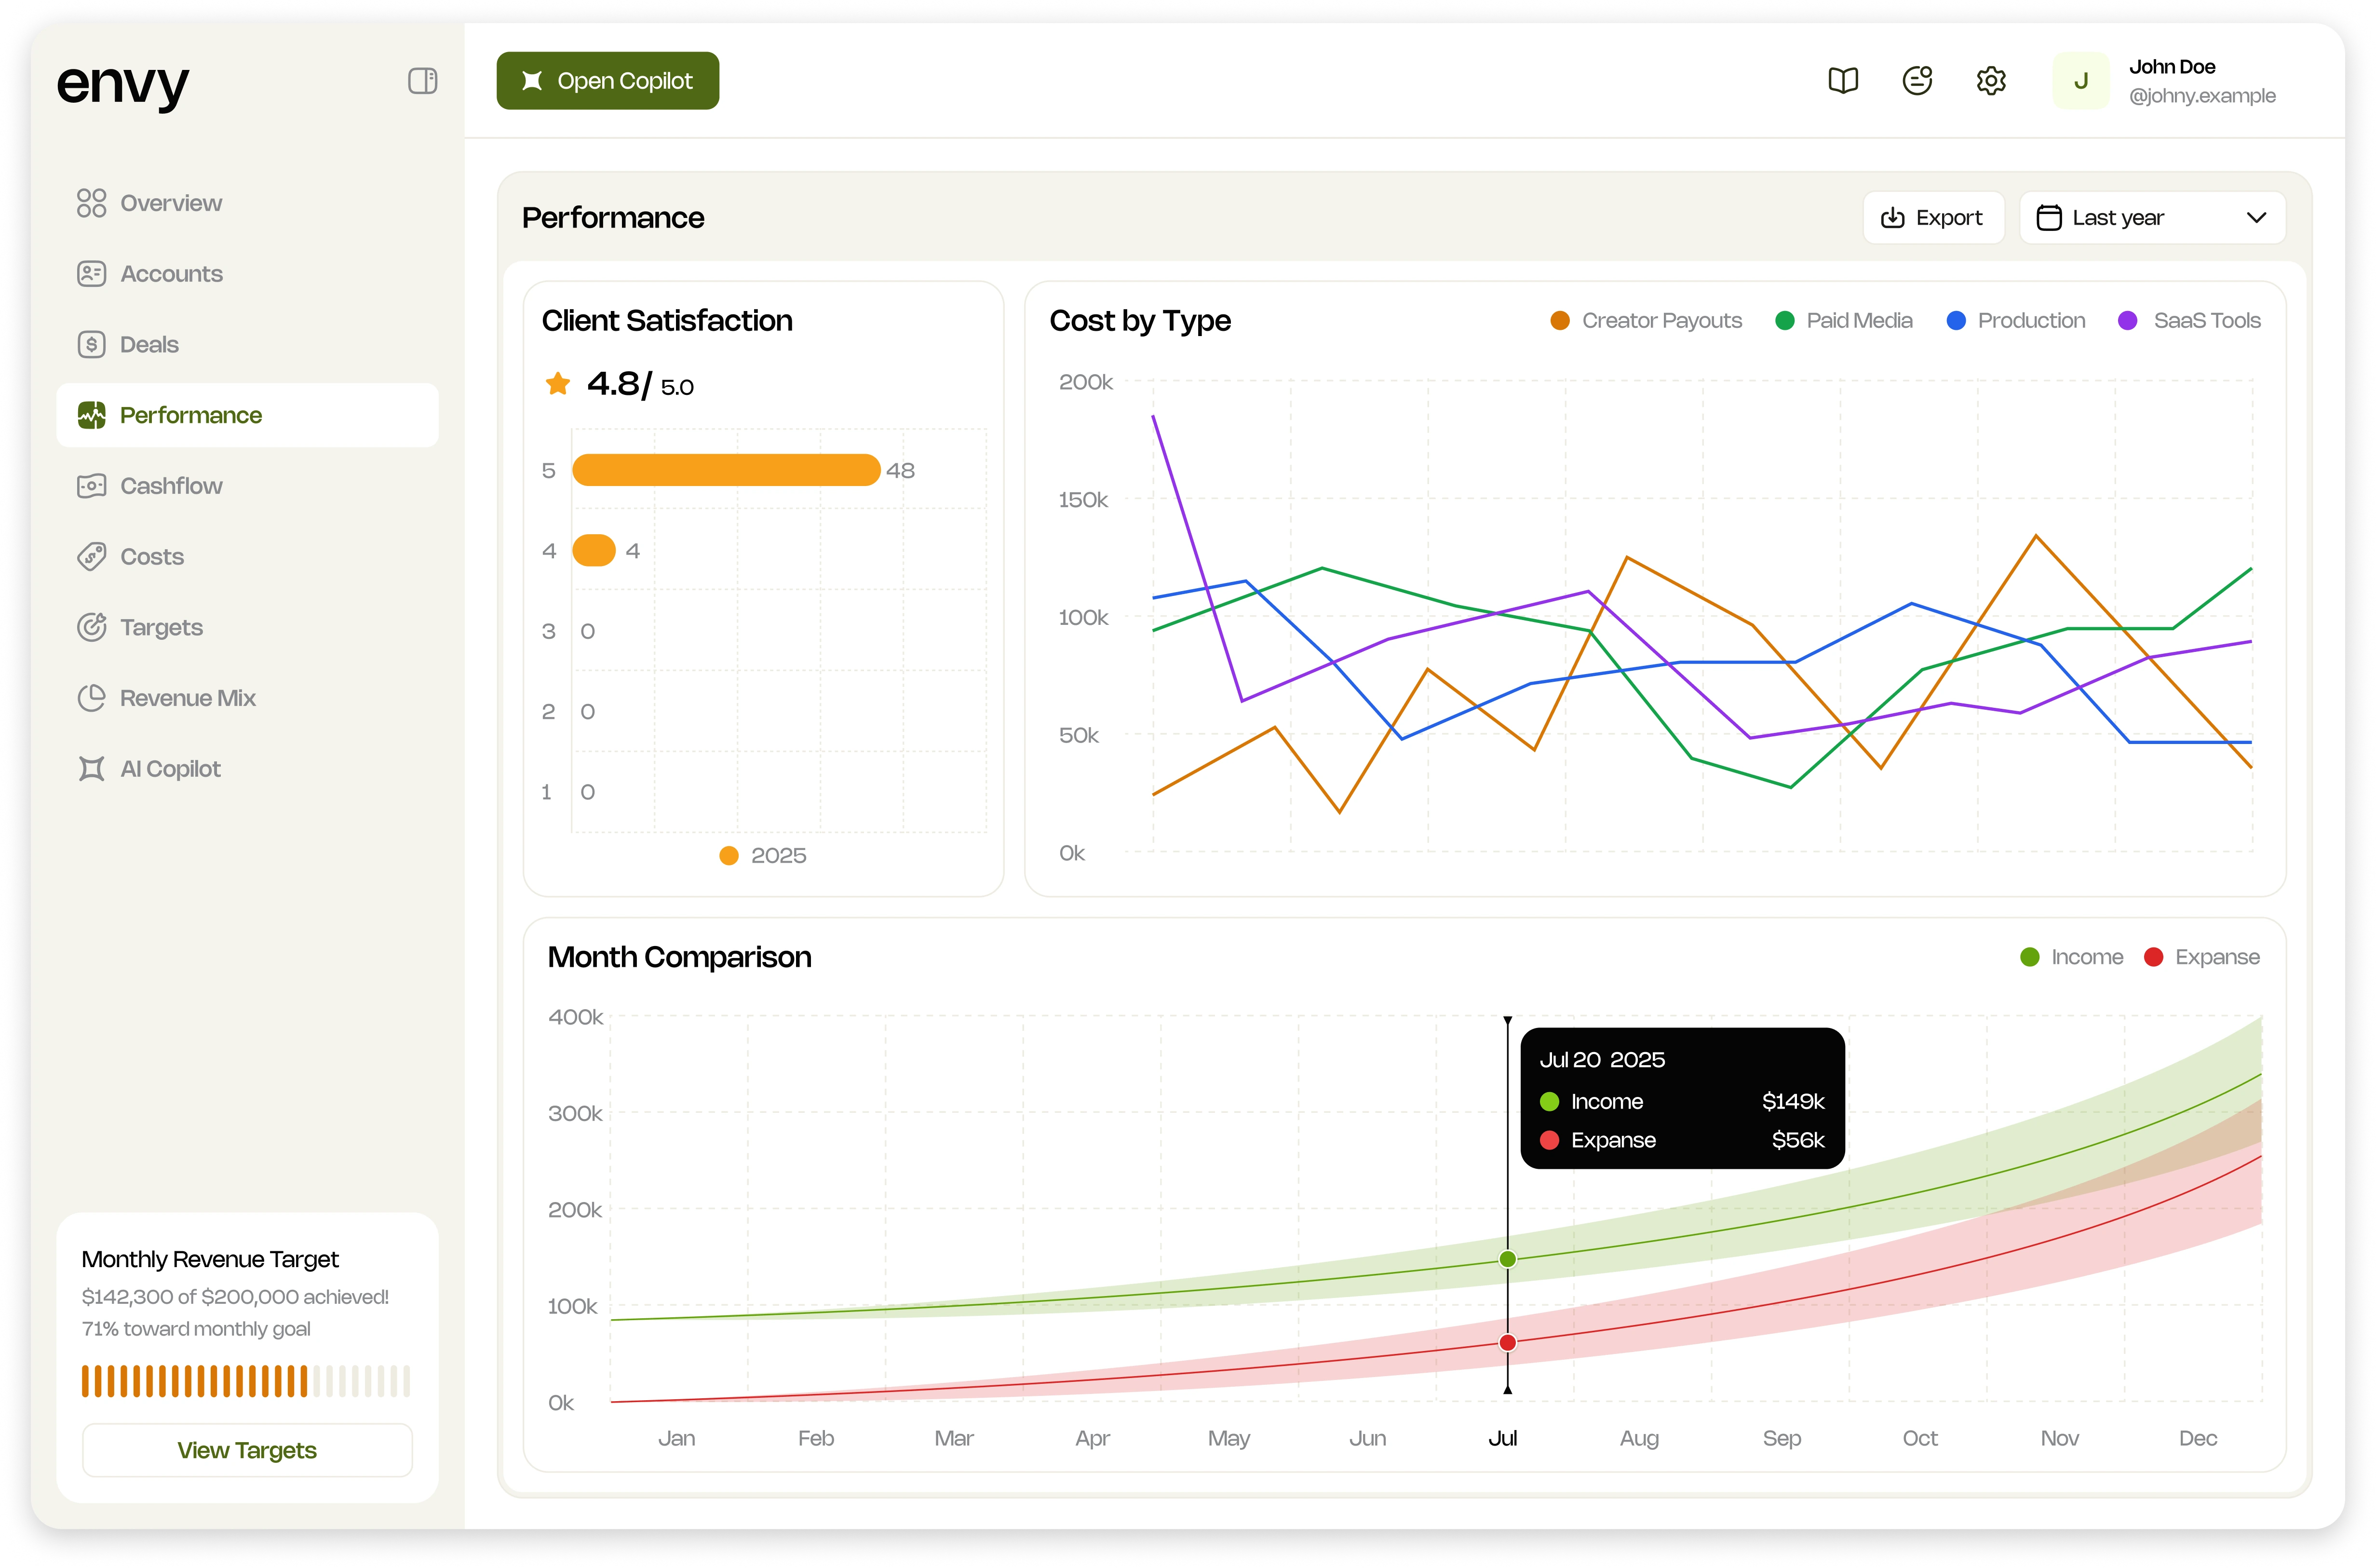The height and width of the screenshot is (1568, 2376).
Task: Navigate to Deals
Action: (248, 344)
